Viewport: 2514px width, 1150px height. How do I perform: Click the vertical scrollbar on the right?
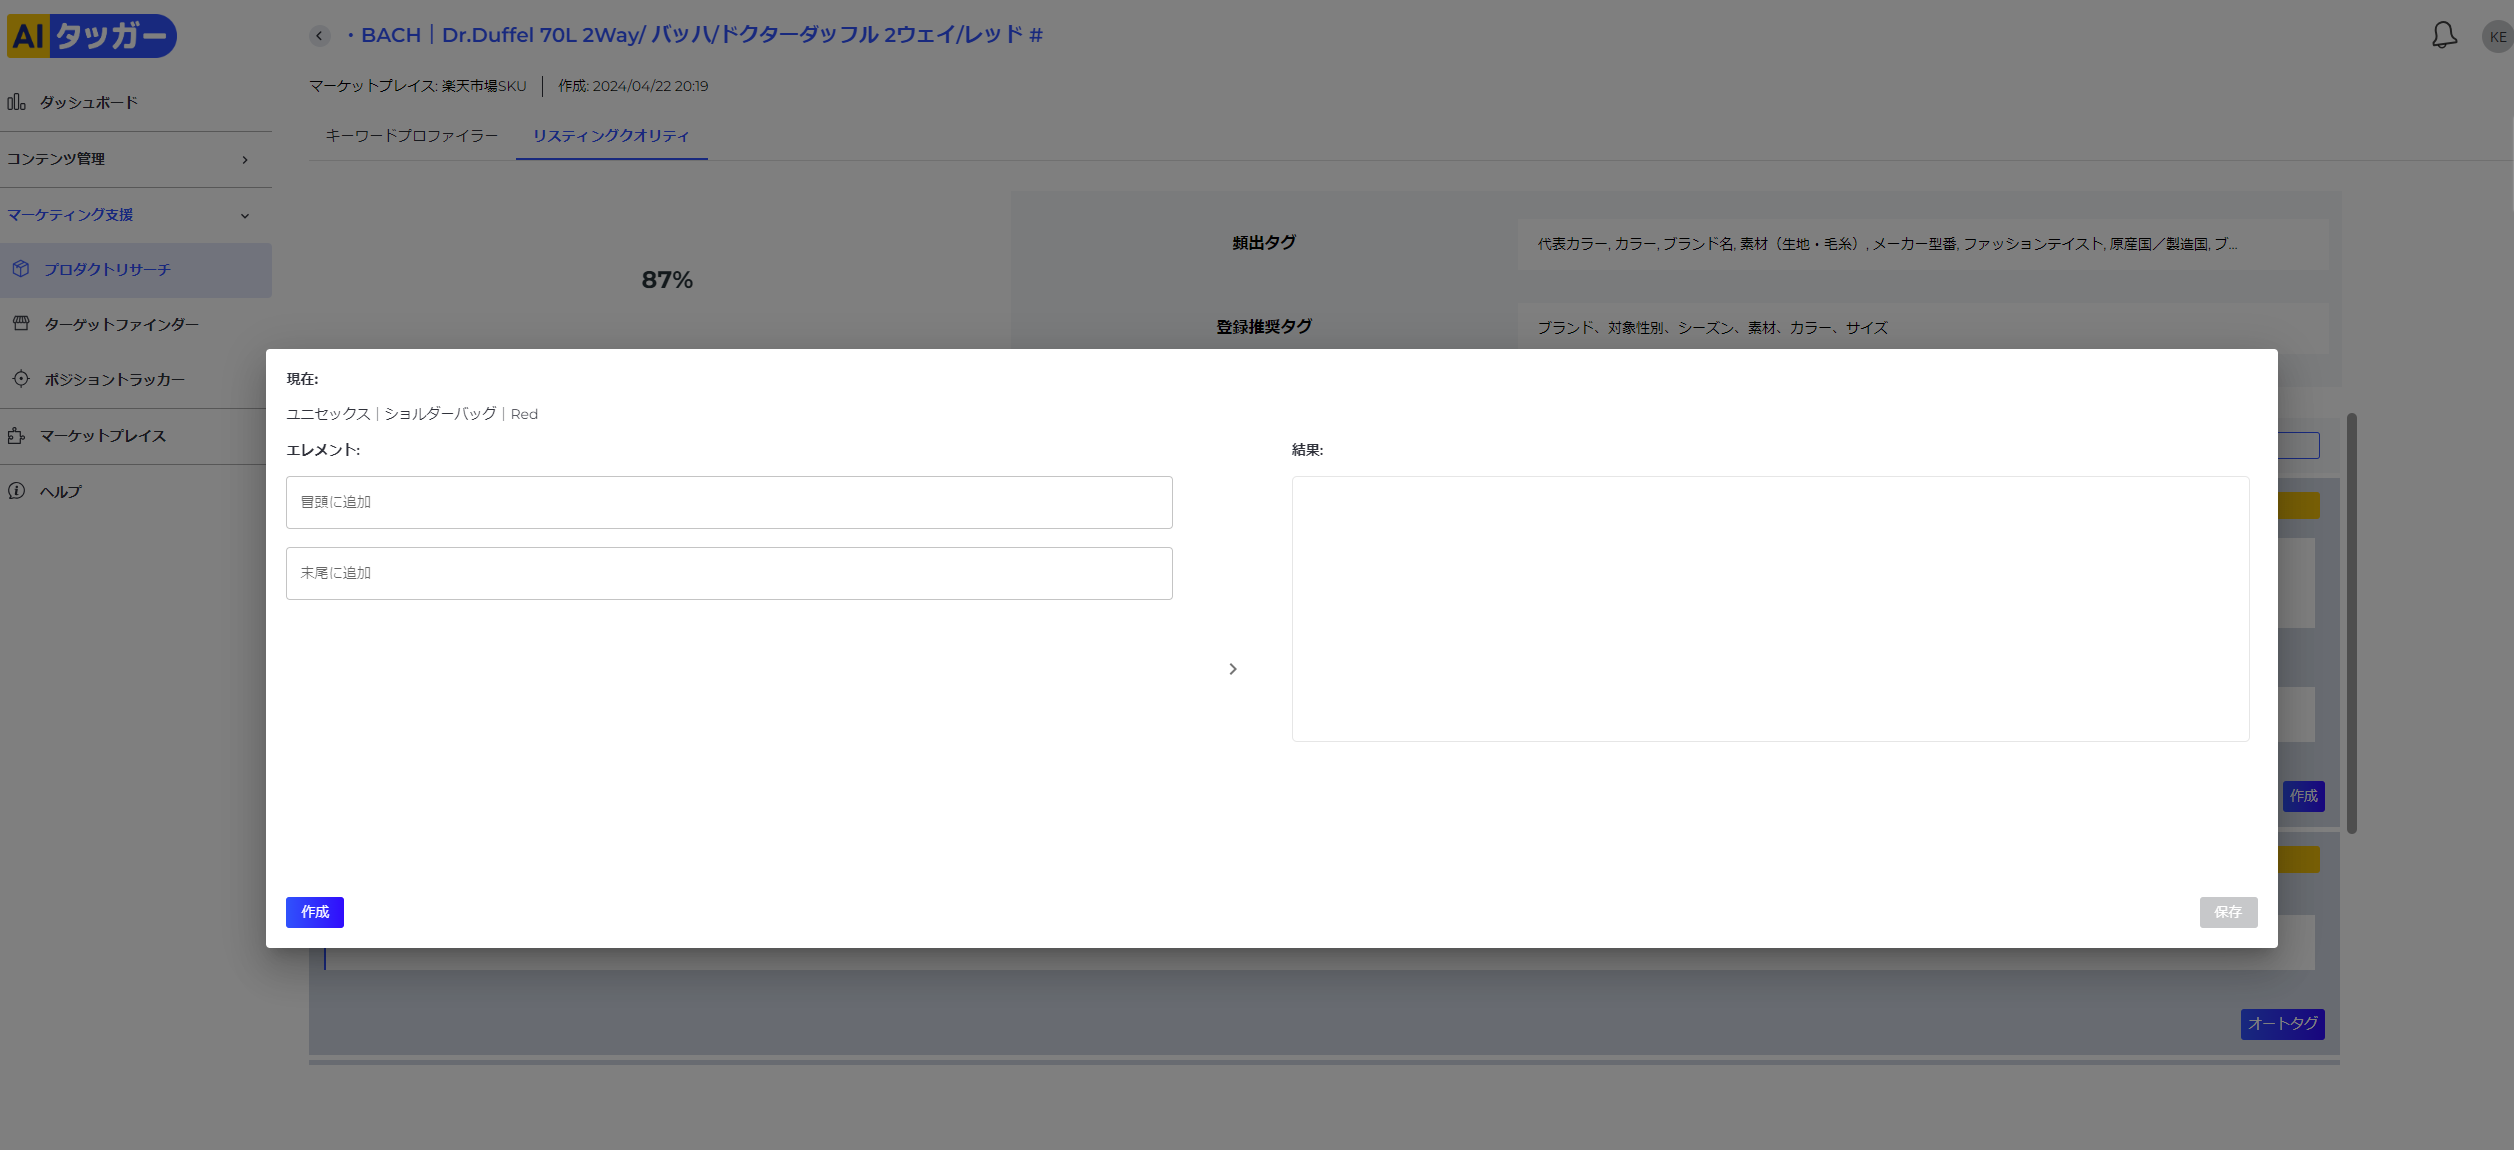coord(2351,622)
